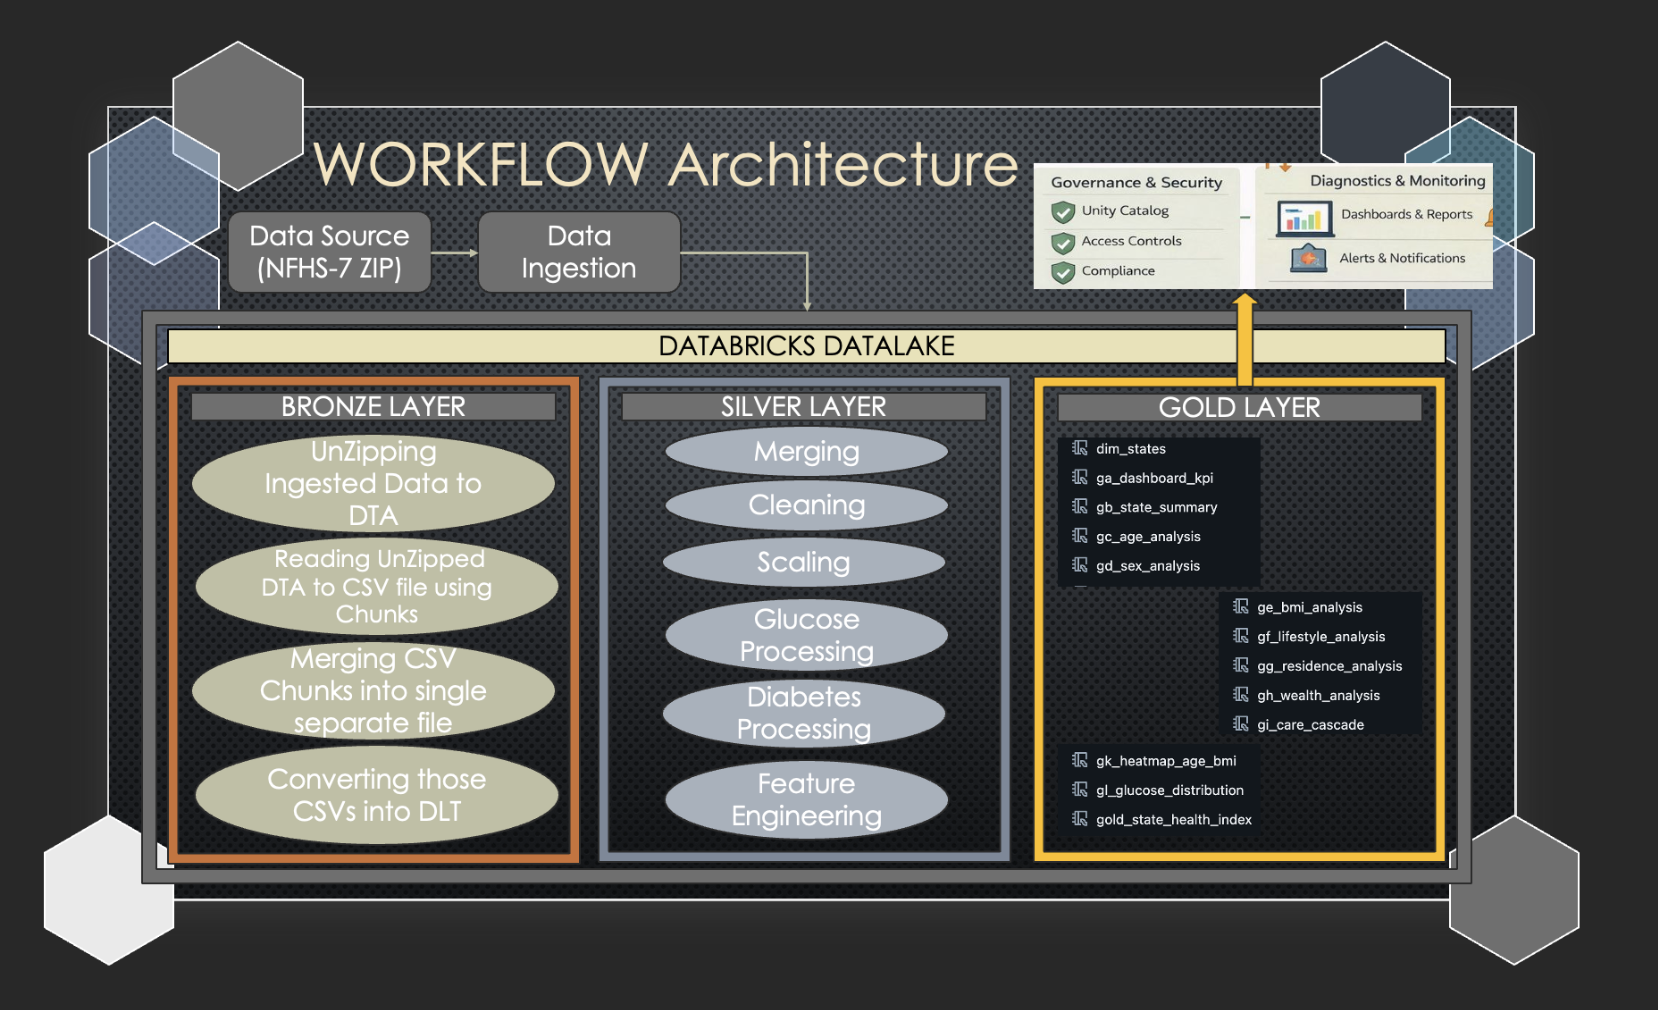
Task: Click the gi_care_cascade table icon
Action: (1241, 723)
